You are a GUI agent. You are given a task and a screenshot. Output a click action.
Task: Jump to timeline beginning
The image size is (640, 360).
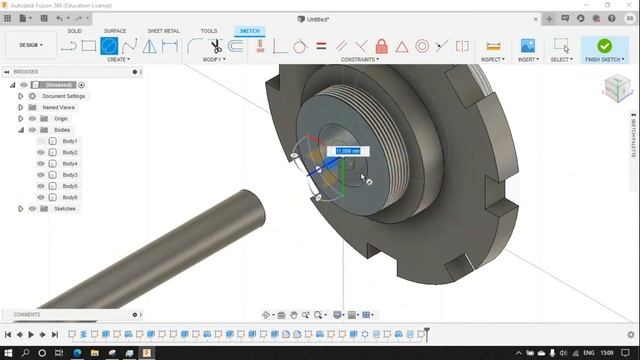[8, 335]
